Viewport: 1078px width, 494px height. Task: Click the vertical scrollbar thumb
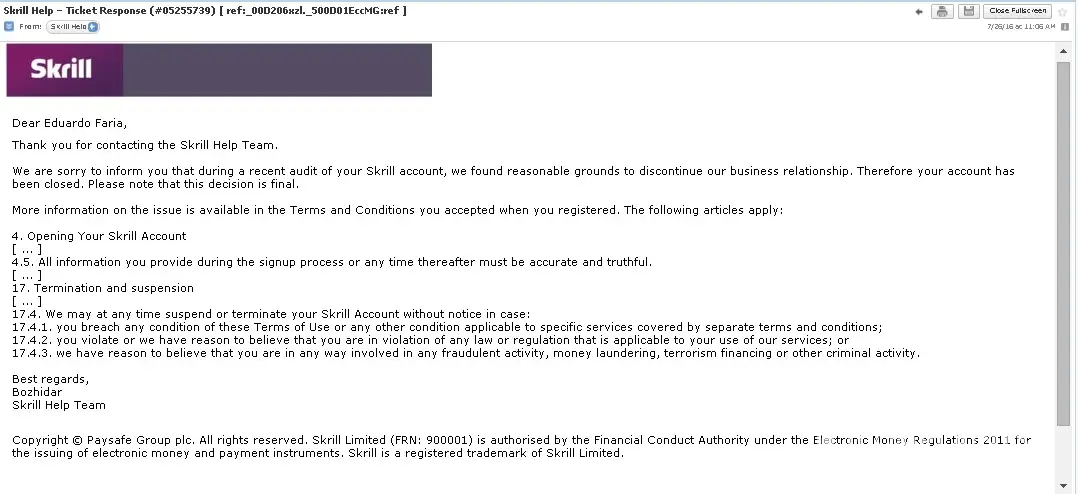(x=1063, y=240)
